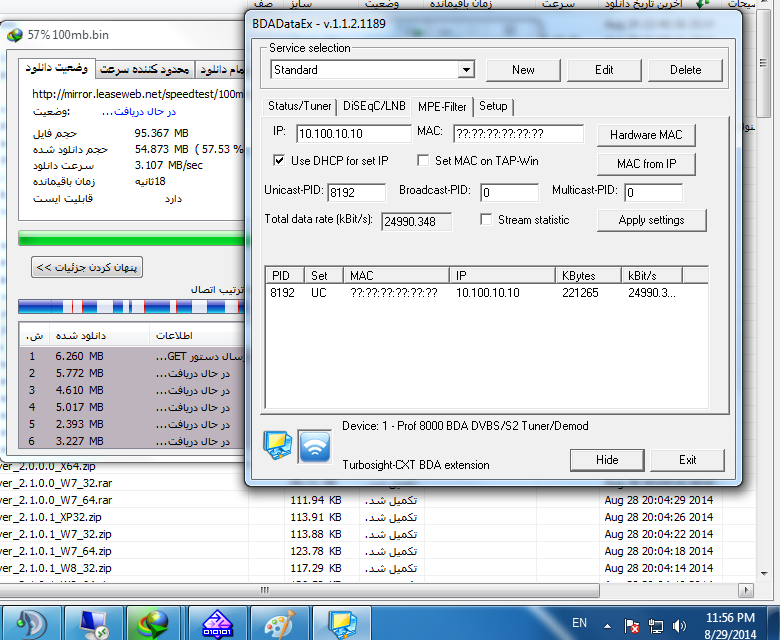This screenshot has height=640, width=780.
Task: Show hidden tray icons arrow
Action: point(607,626)
